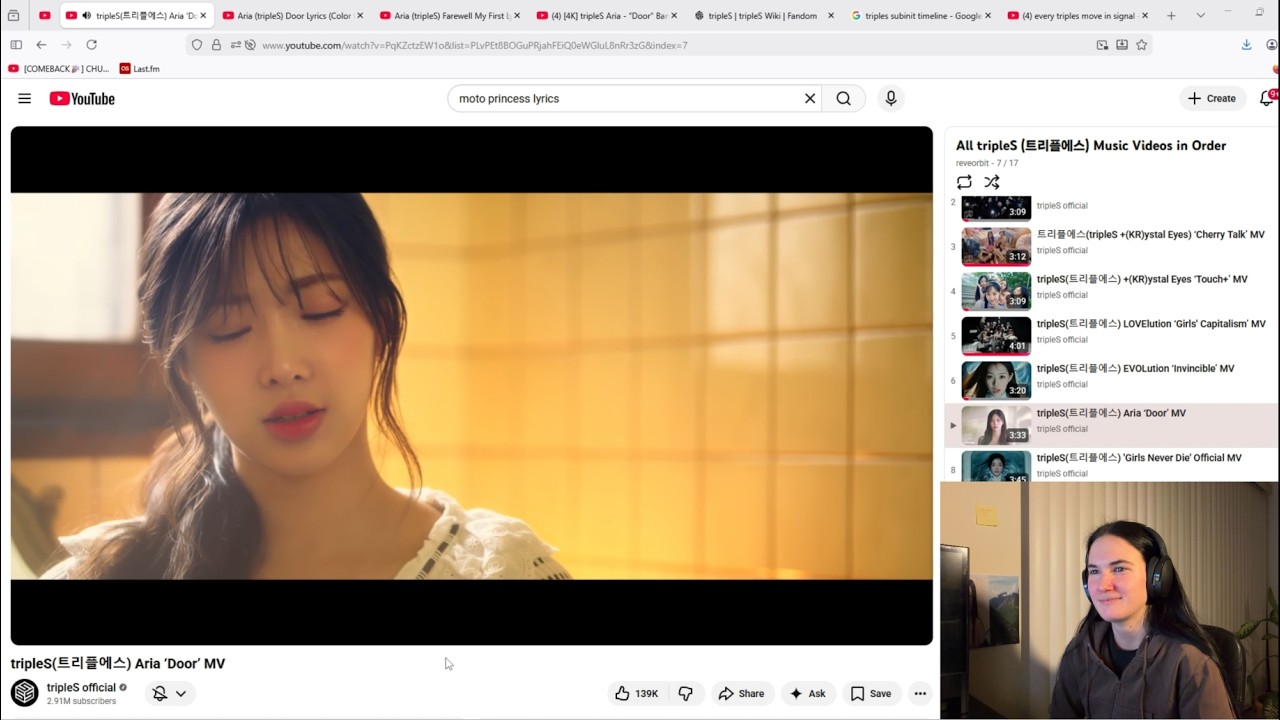Open the workspaces icon at tab bar start

[13, 15]
